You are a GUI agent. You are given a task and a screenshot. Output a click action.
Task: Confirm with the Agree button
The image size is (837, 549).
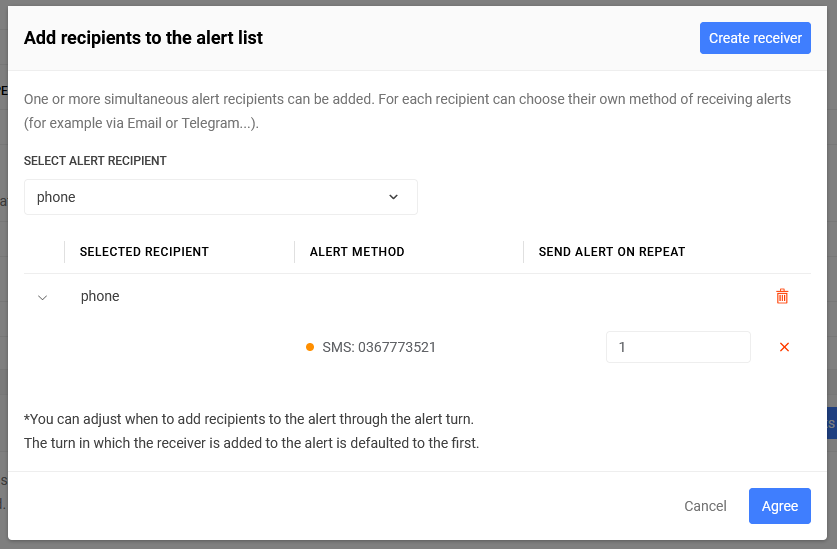(x=779, y=506)
